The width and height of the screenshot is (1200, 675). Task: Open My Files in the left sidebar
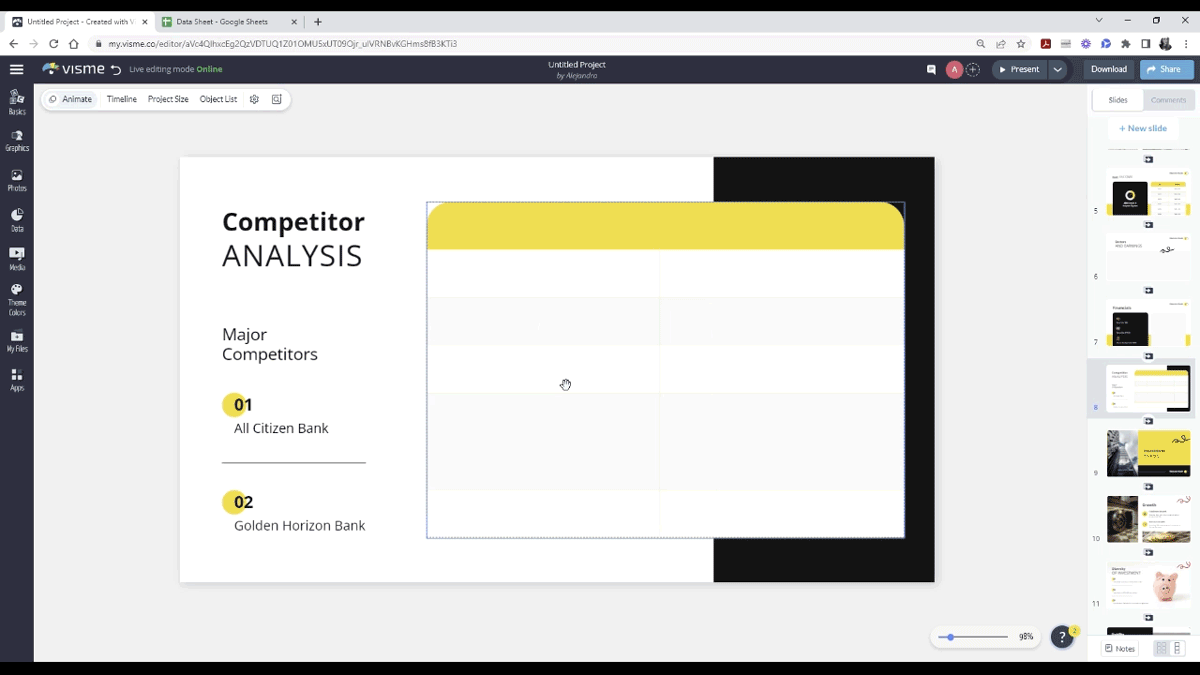pos(16,341)
